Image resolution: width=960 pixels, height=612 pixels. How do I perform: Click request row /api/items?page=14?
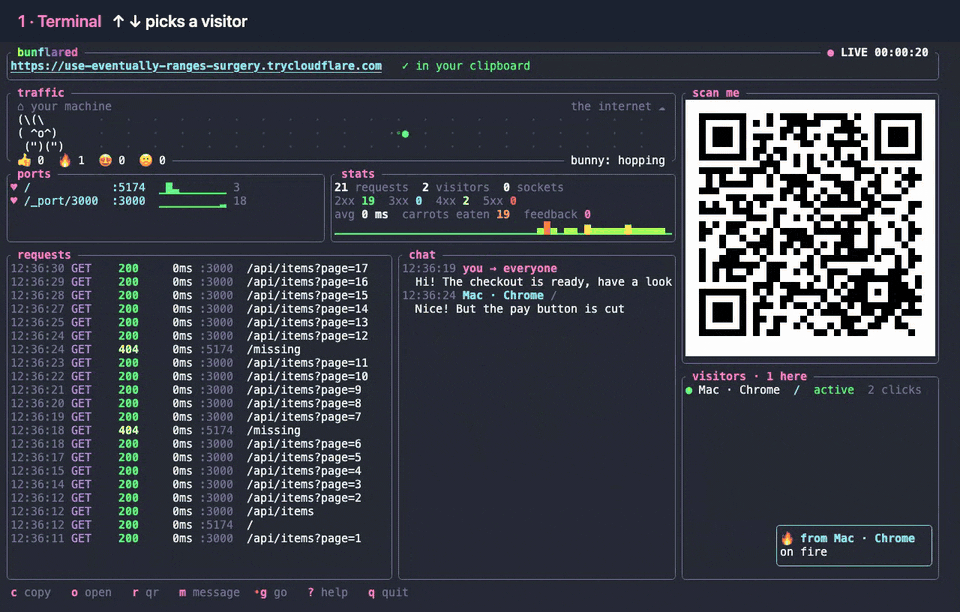tap(189, 309)
